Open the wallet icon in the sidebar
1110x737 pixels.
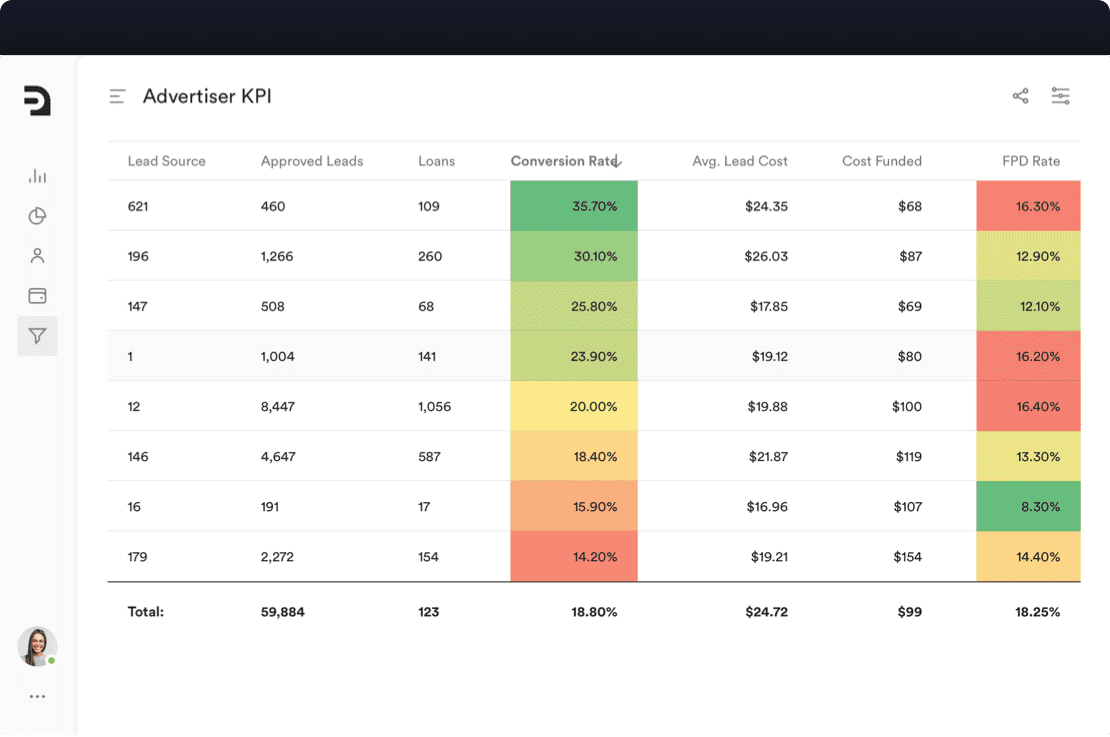pyautogui.click(x=37, y=295)
